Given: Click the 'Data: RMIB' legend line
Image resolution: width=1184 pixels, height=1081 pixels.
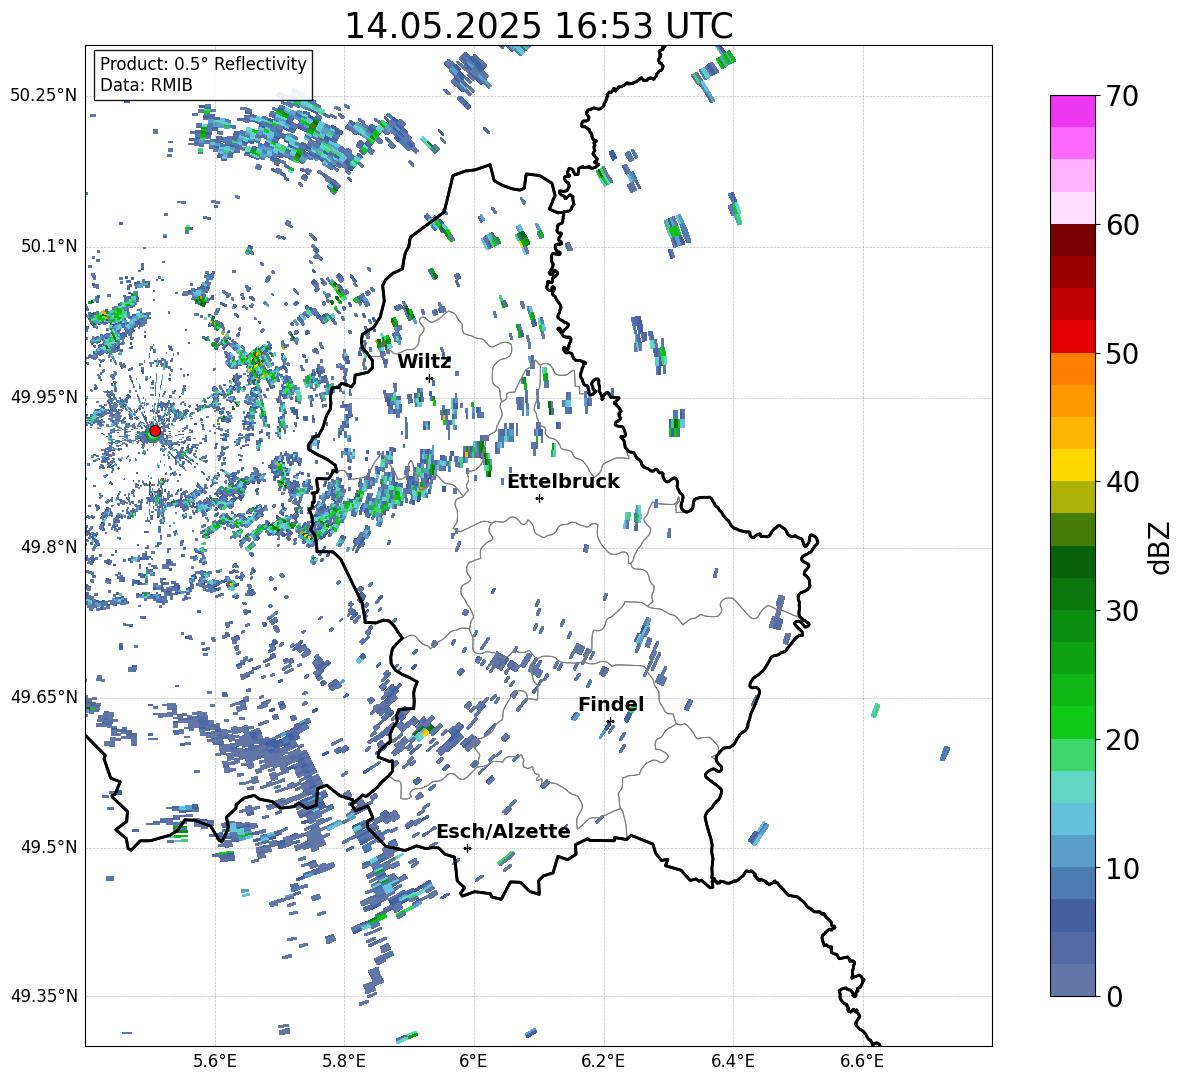Looking at the screenshot, I should coord(146,85).
